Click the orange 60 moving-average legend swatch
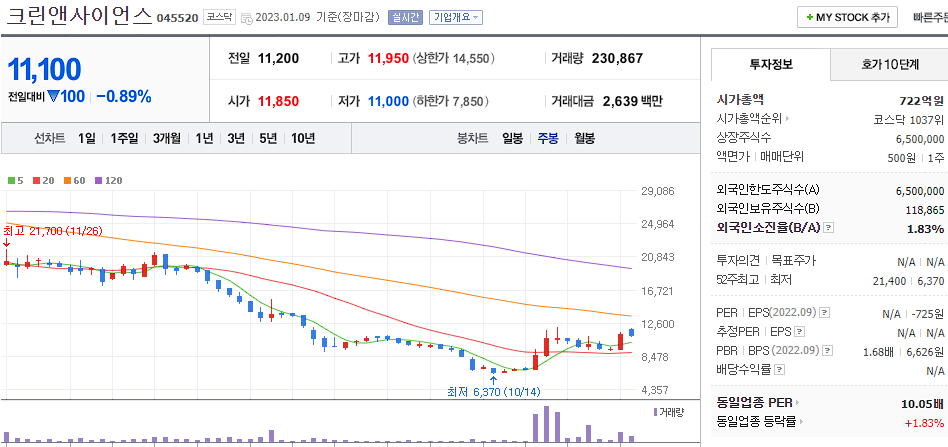The width and height of the screenshot is (948, 447). pos(70,180)
